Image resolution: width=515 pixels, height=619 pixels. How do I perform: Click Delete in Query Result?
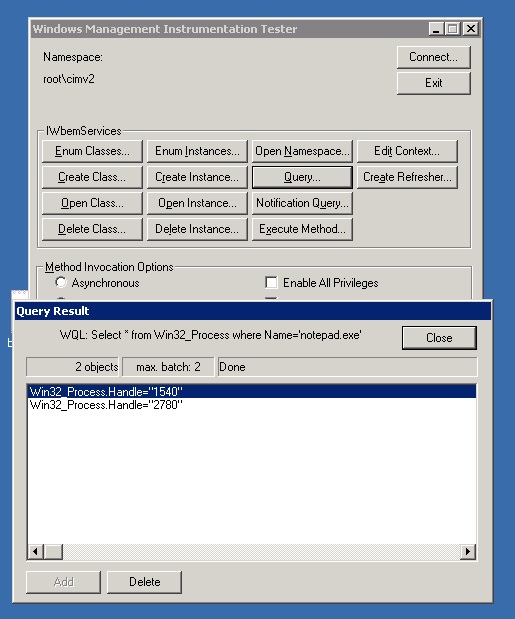144,582
